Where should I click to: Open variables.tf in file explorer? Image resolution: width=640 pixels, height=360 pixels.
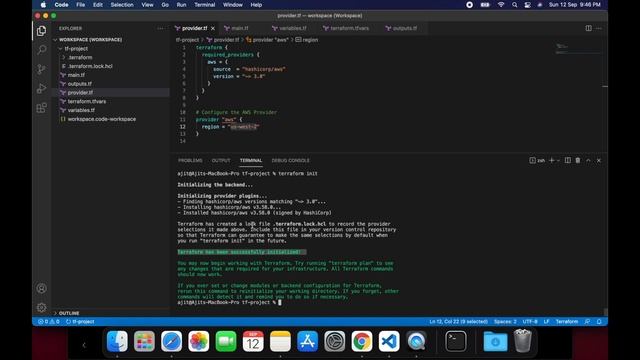81,110
